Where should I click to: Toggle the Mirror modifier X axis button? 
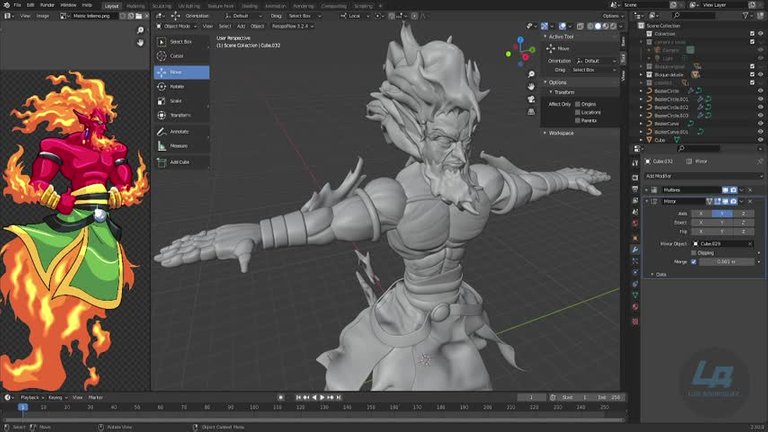click(700, 213)
